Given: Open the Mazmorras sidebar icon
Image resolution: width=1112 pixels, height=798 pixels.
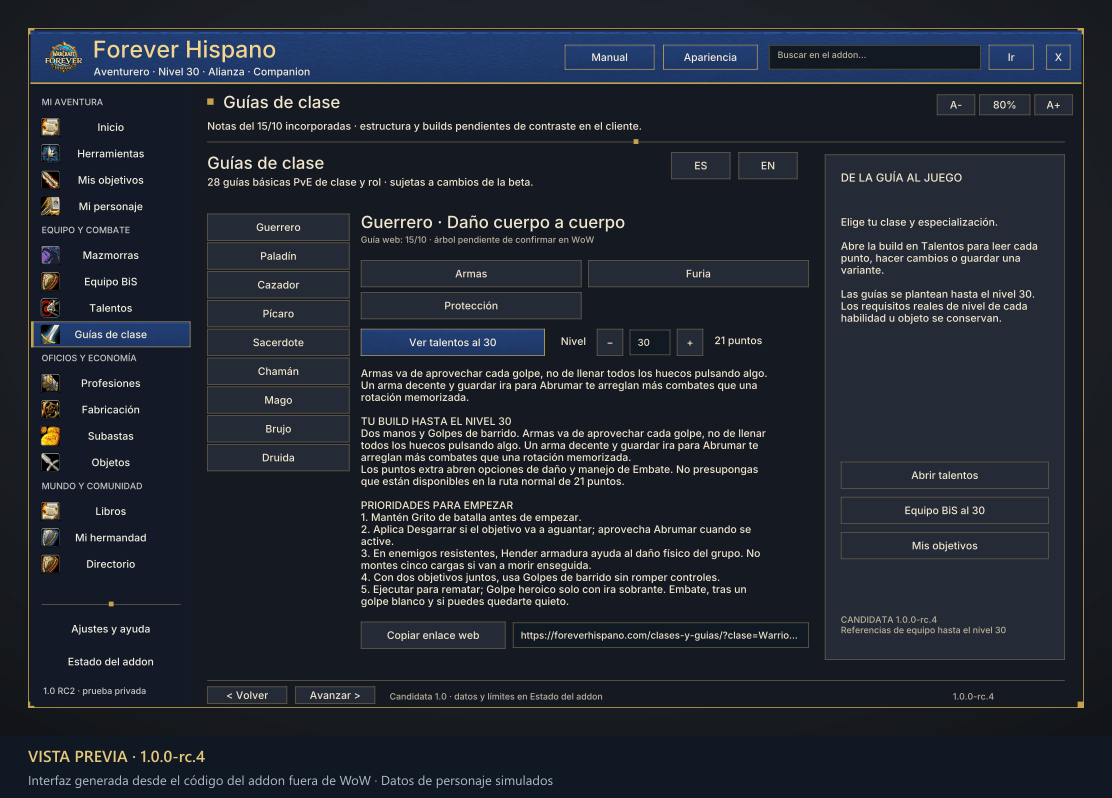Looking at the screenshot, I should tap(50, 255).
